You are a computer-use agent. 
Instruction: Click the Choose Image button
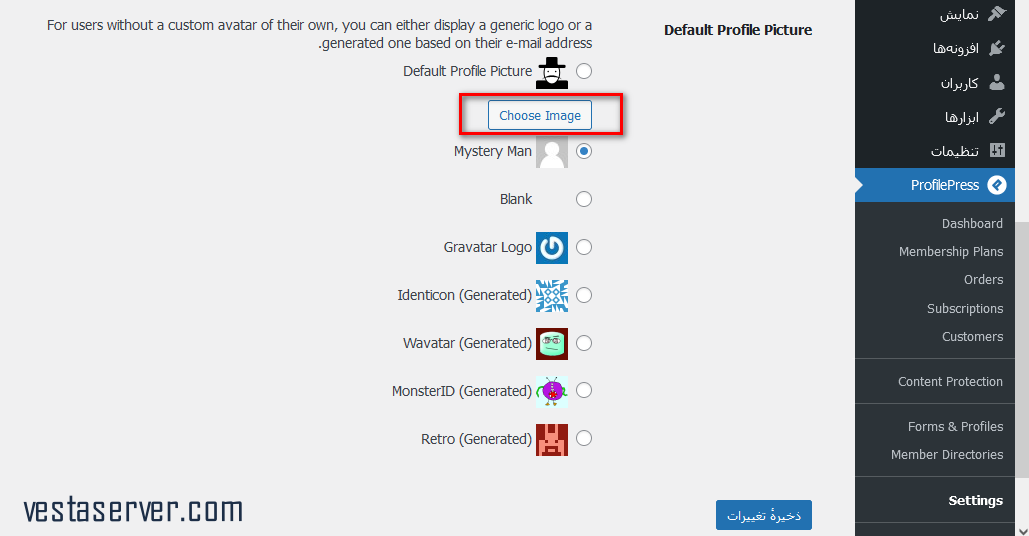[539, 115]
